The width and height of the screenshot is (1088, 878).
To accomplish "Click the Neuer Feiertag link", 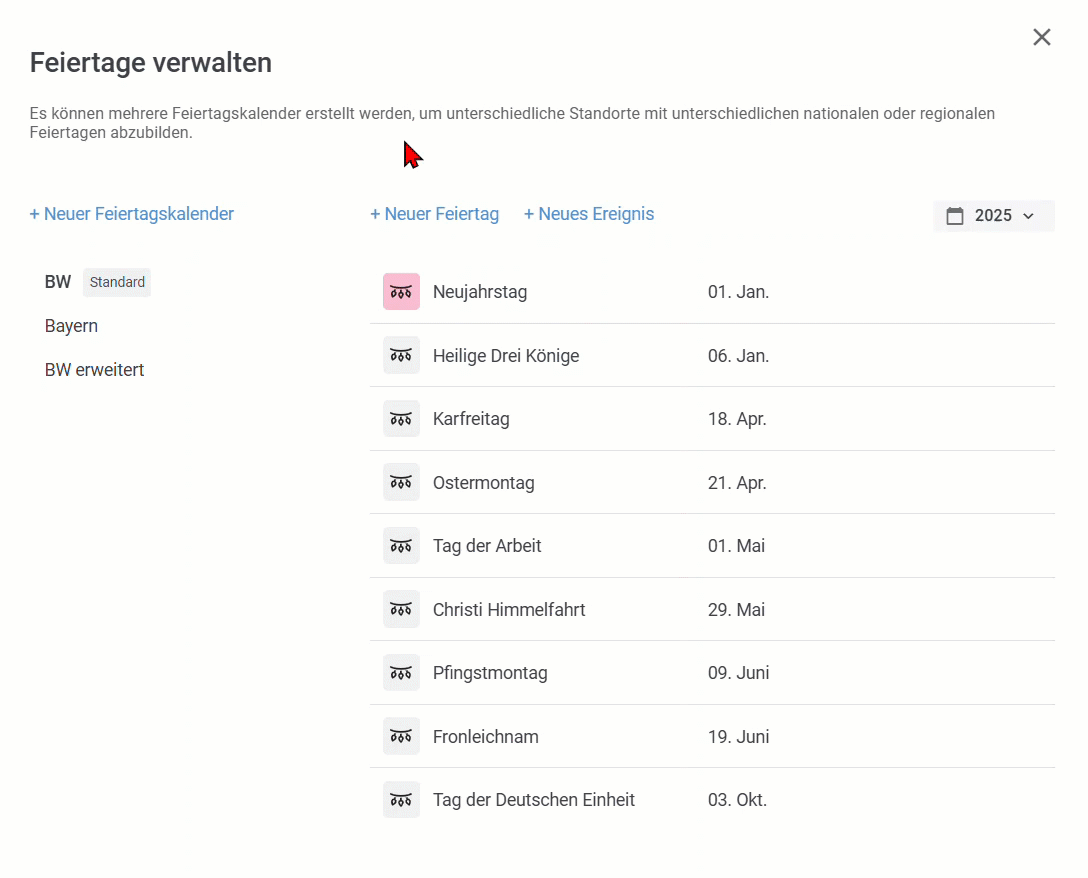I will (x=434, y=214).
